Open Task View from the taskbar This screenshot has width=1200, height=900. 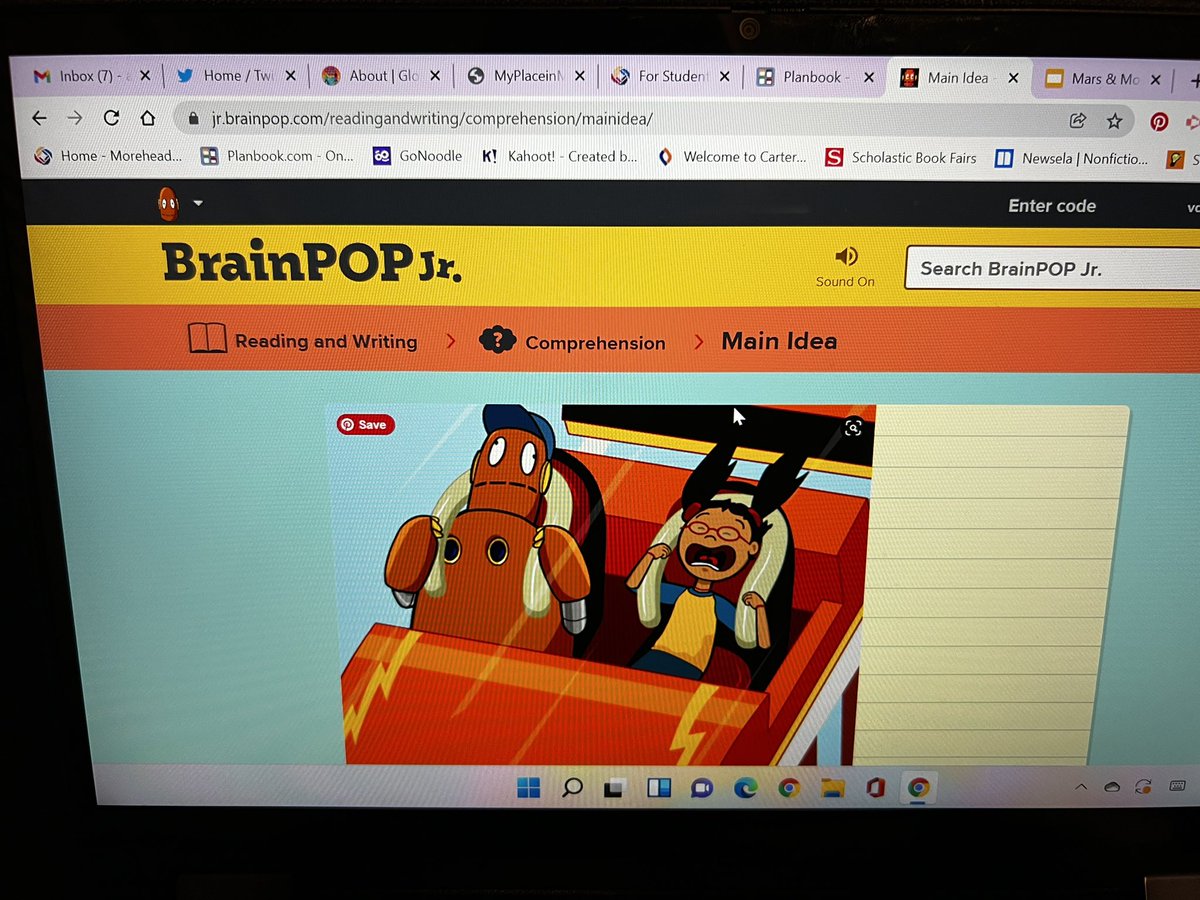click(x=615, y=789)
